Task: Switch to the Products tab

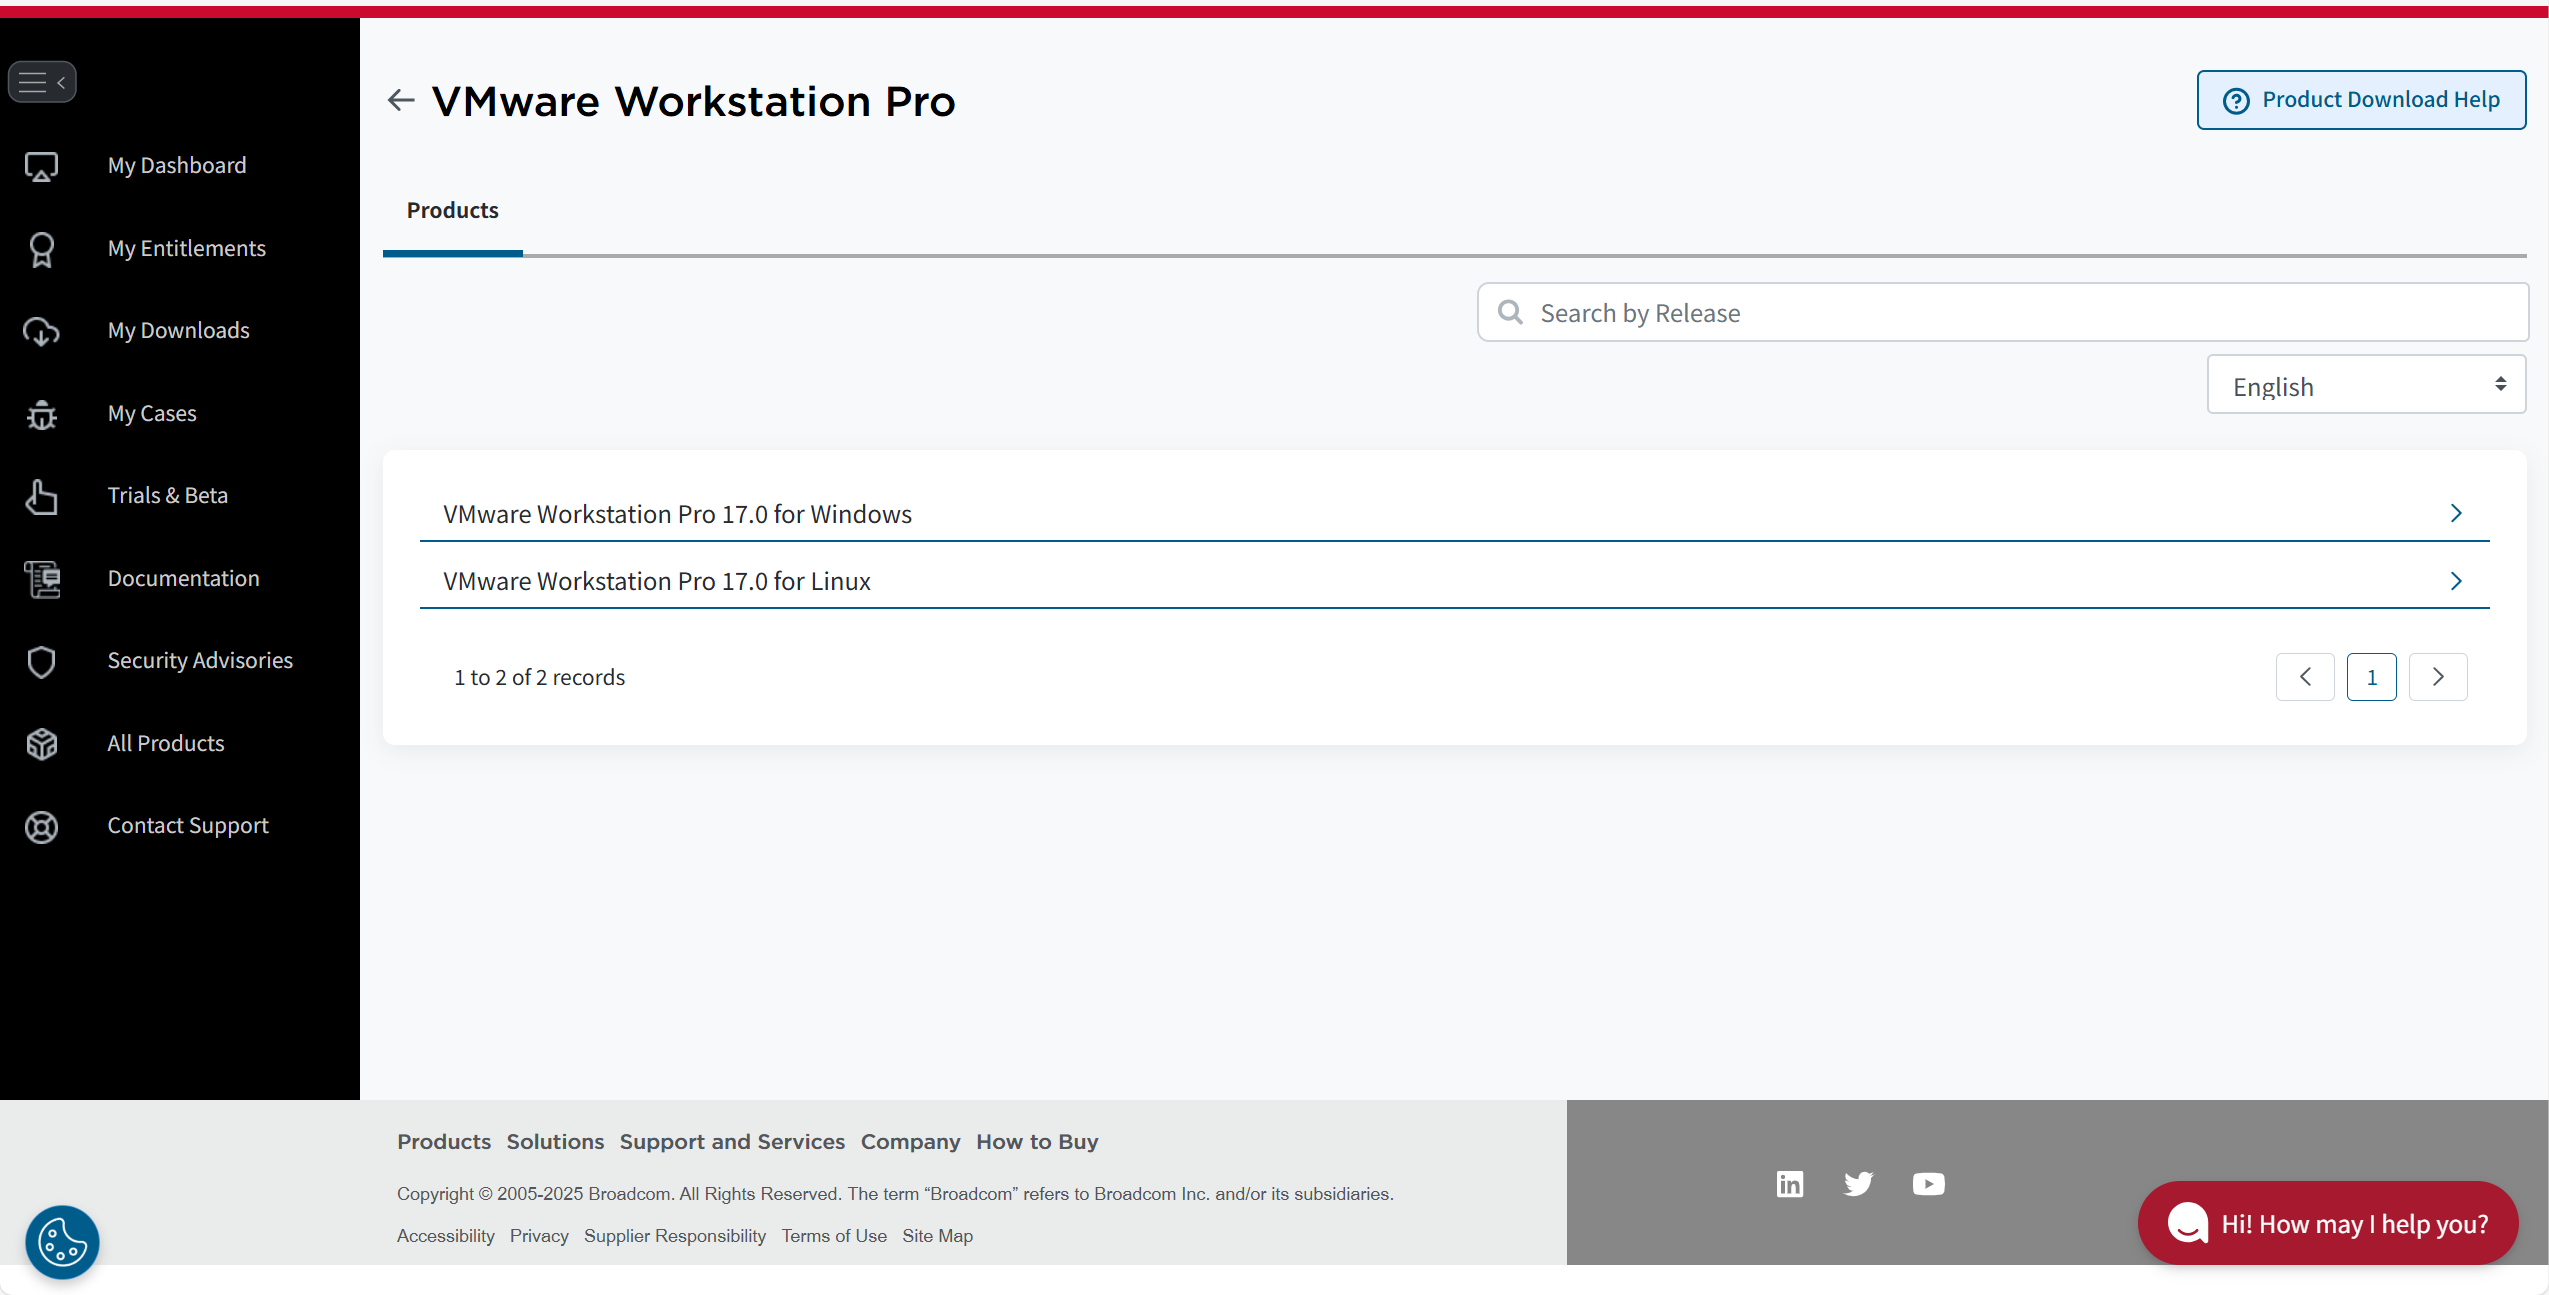Action: 452,210
